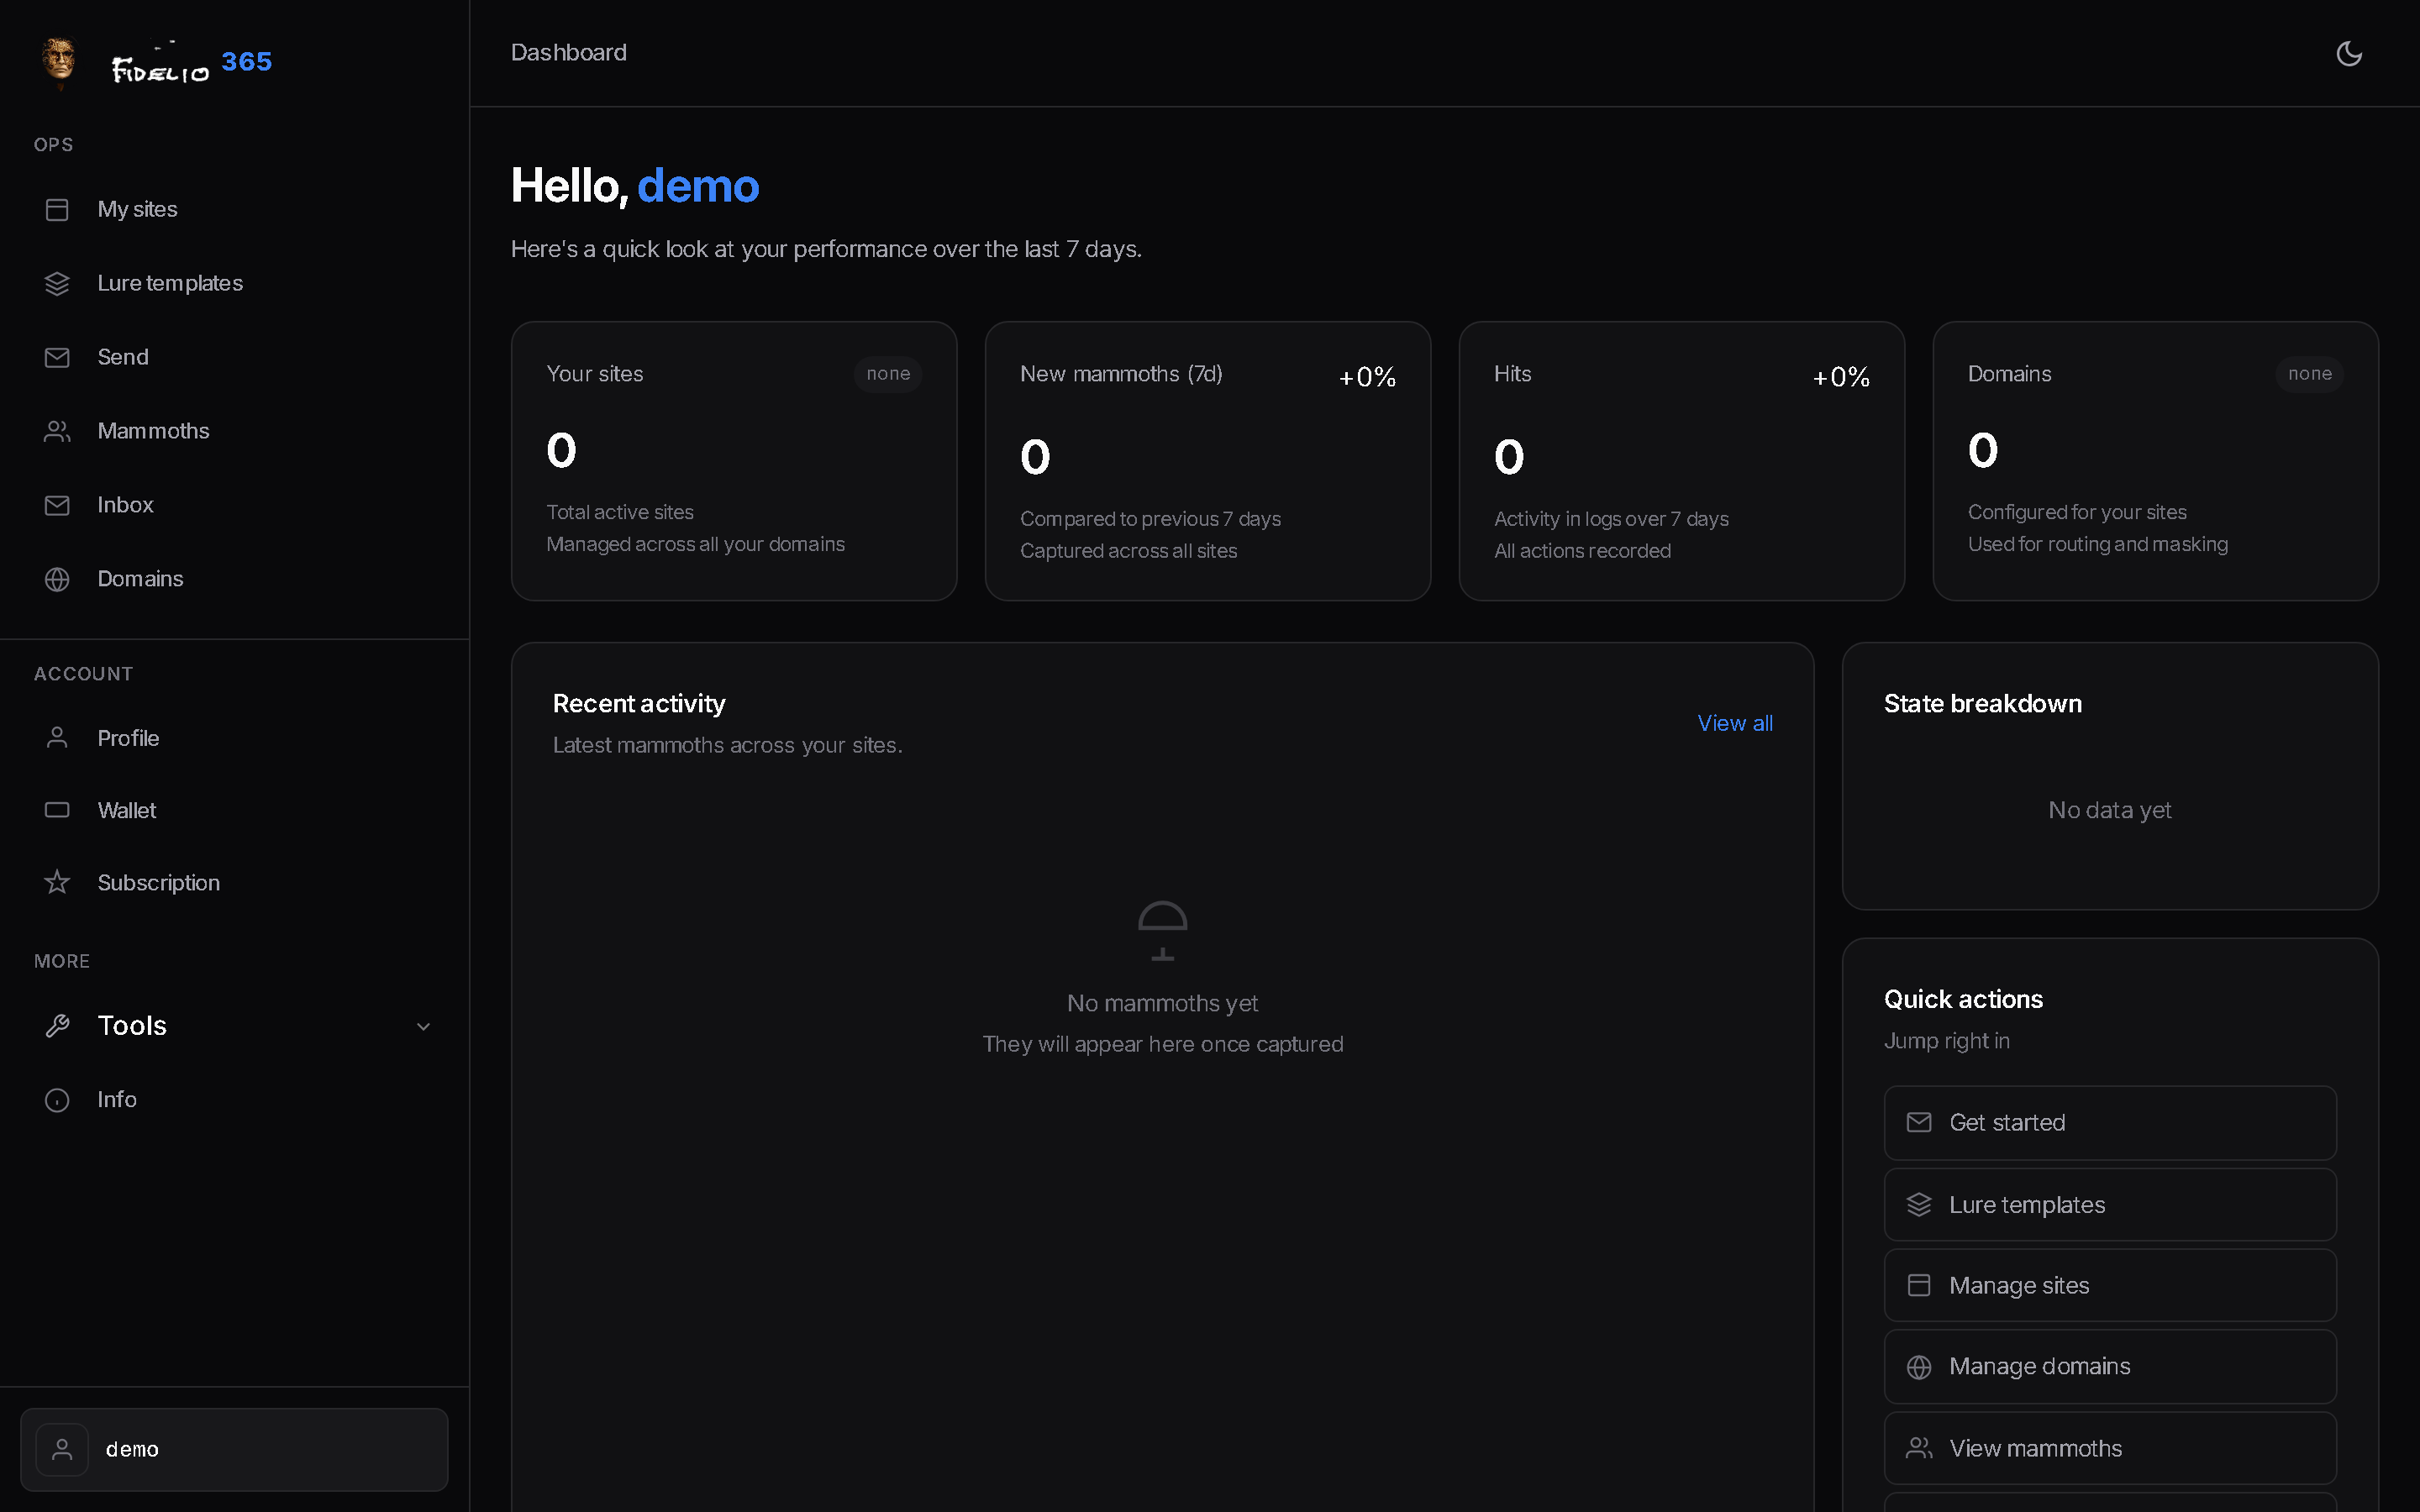Click 'Used for routing and masking' text

tap(2098, 544)
